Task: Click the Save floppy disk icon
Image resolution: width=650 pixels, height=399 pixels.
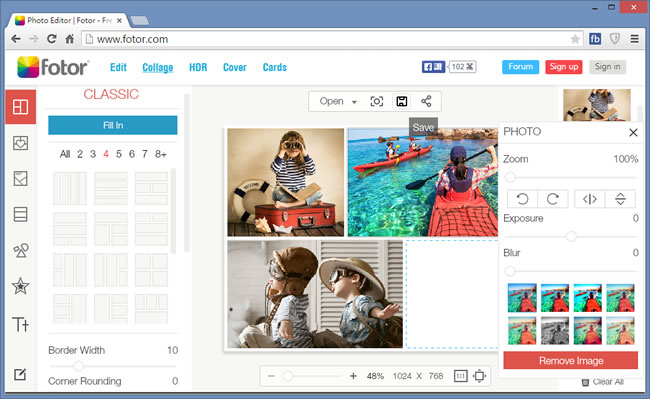Action: pyautogui.click(x=402, y=101)
